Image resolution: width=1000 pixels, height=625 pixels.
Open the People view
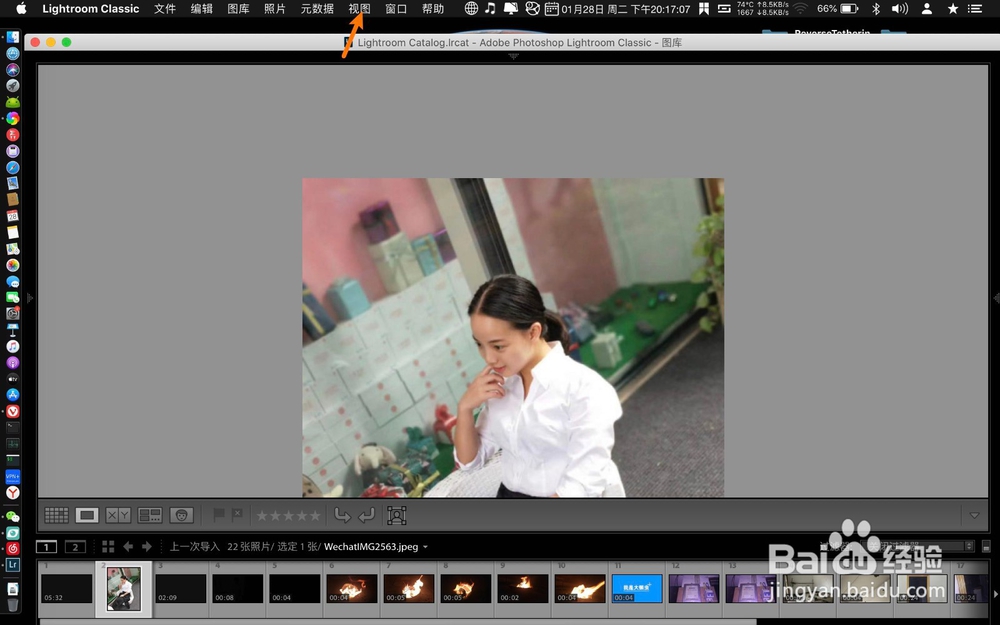click(x=181, y=515)
